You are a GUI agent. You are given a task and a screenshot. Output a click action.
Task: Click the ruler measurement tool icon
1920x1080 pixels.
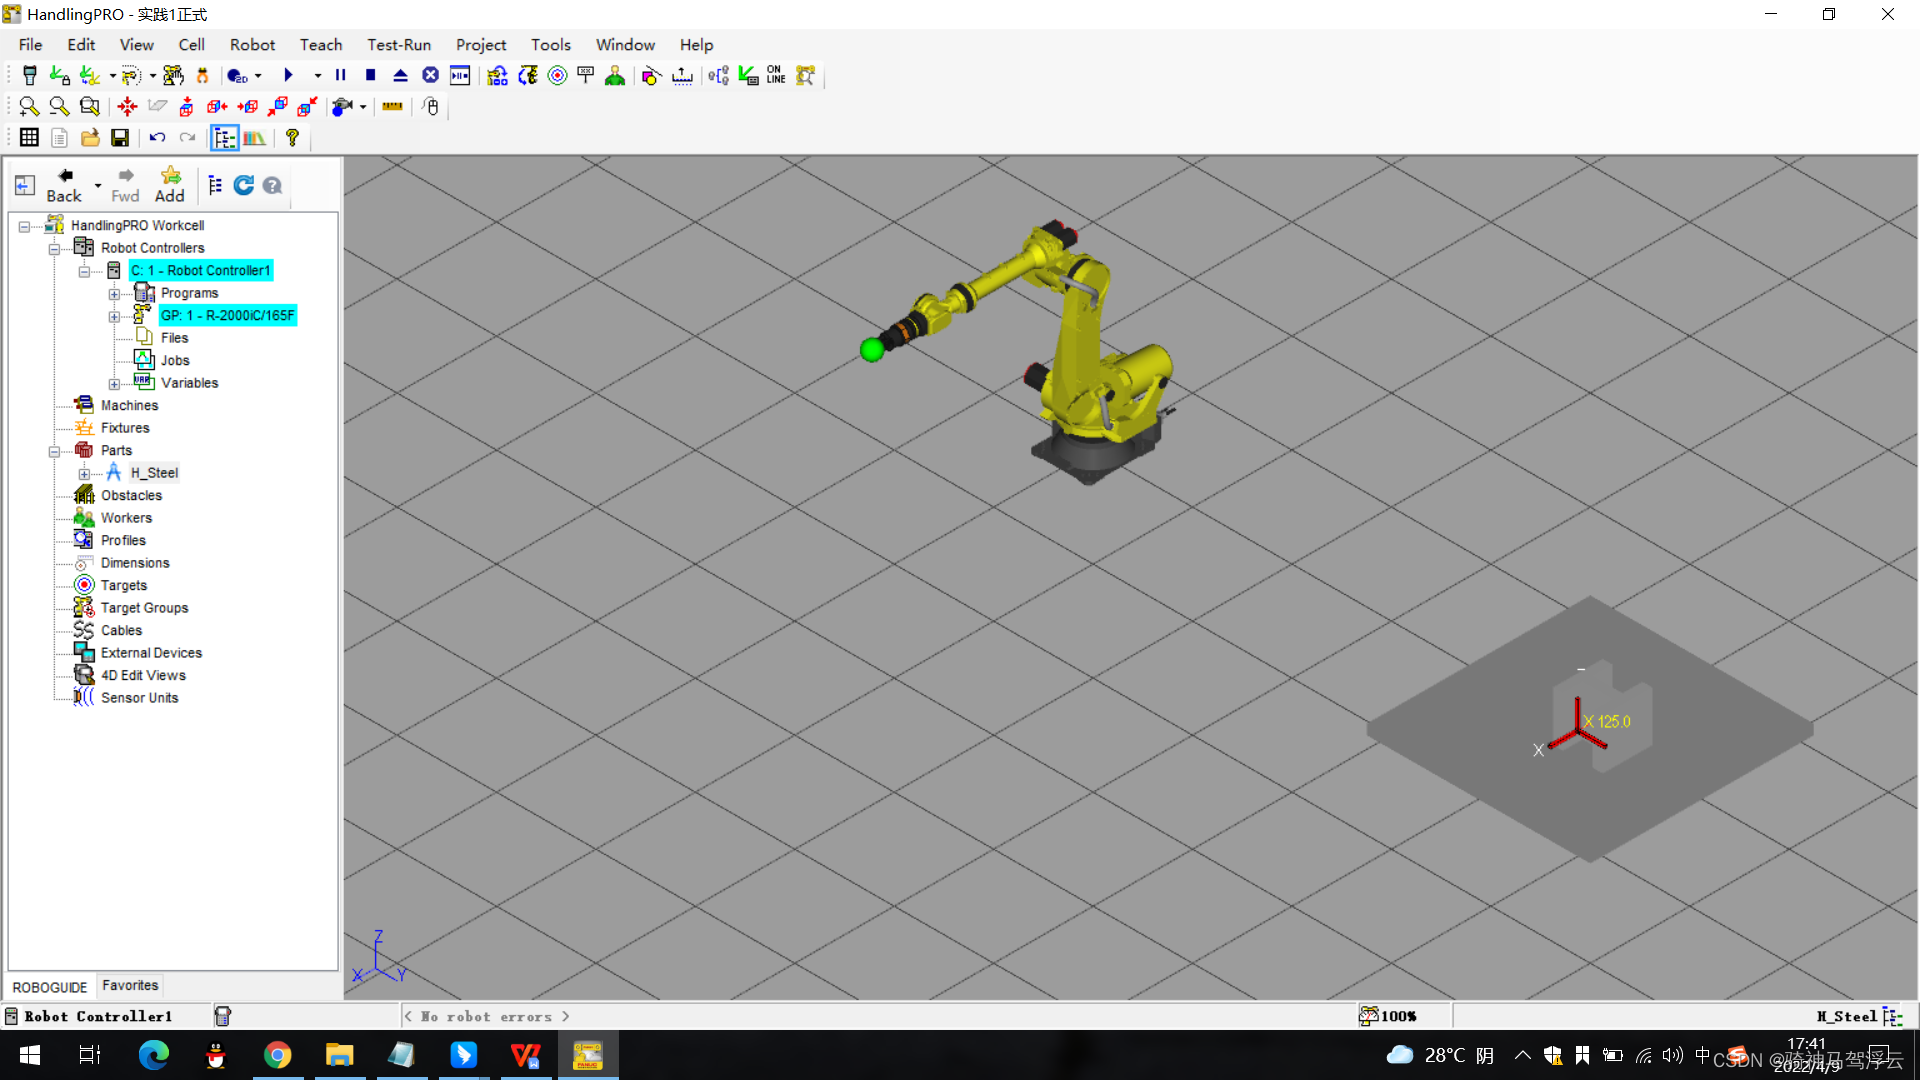pyautogui.click(x=392, y=106)
